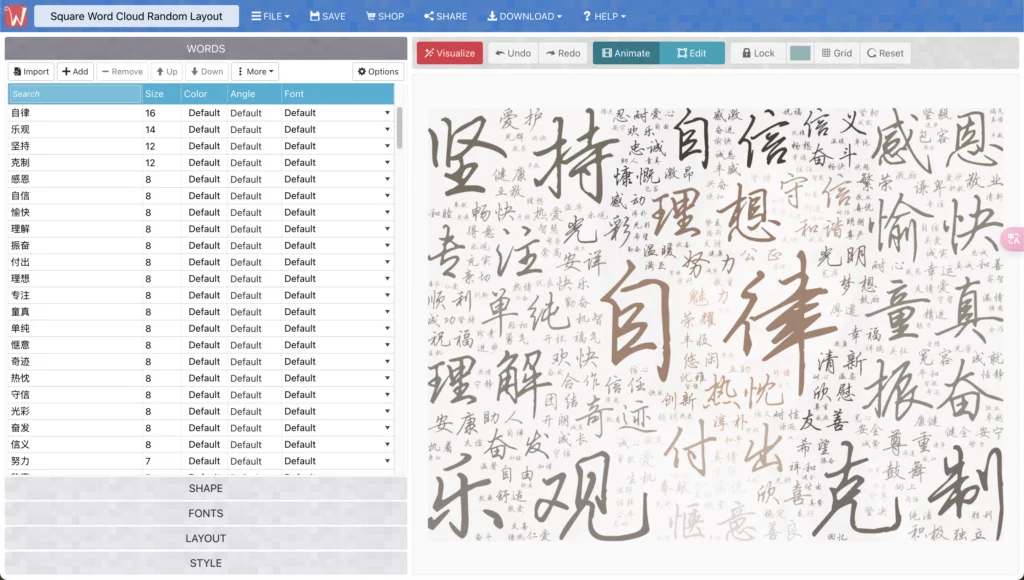1024x580 pixels.
Task: Click the Angle column header
Action: point(242,94)
